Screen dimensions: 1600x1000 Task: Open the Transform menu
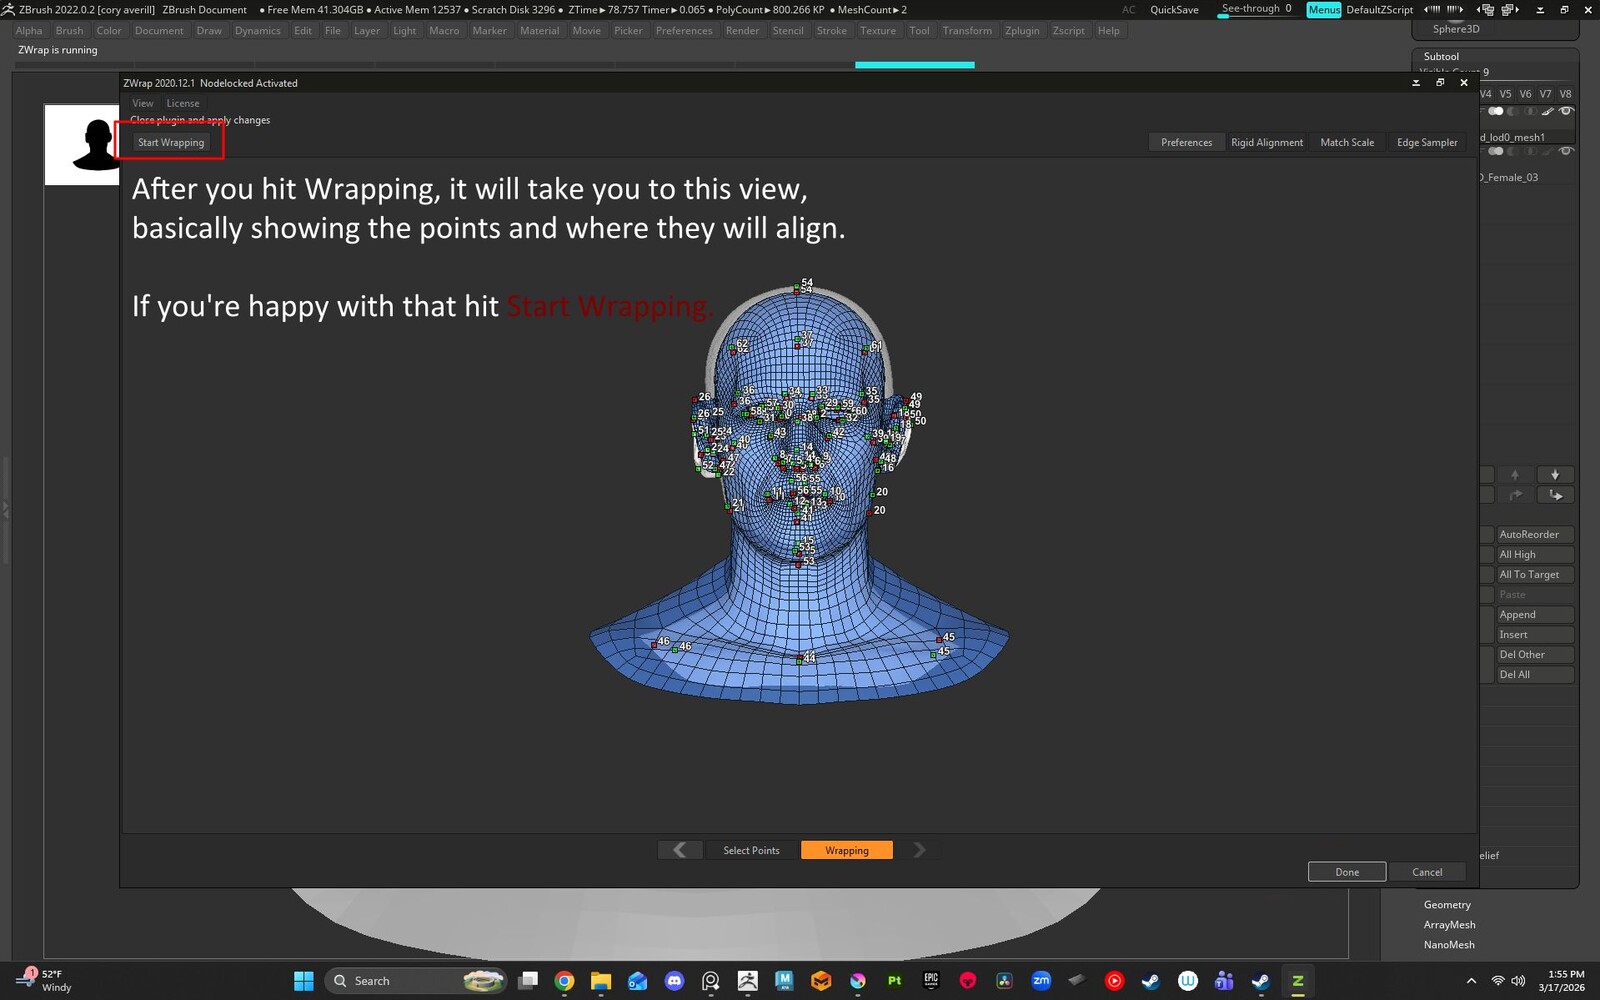coord(967,31)
